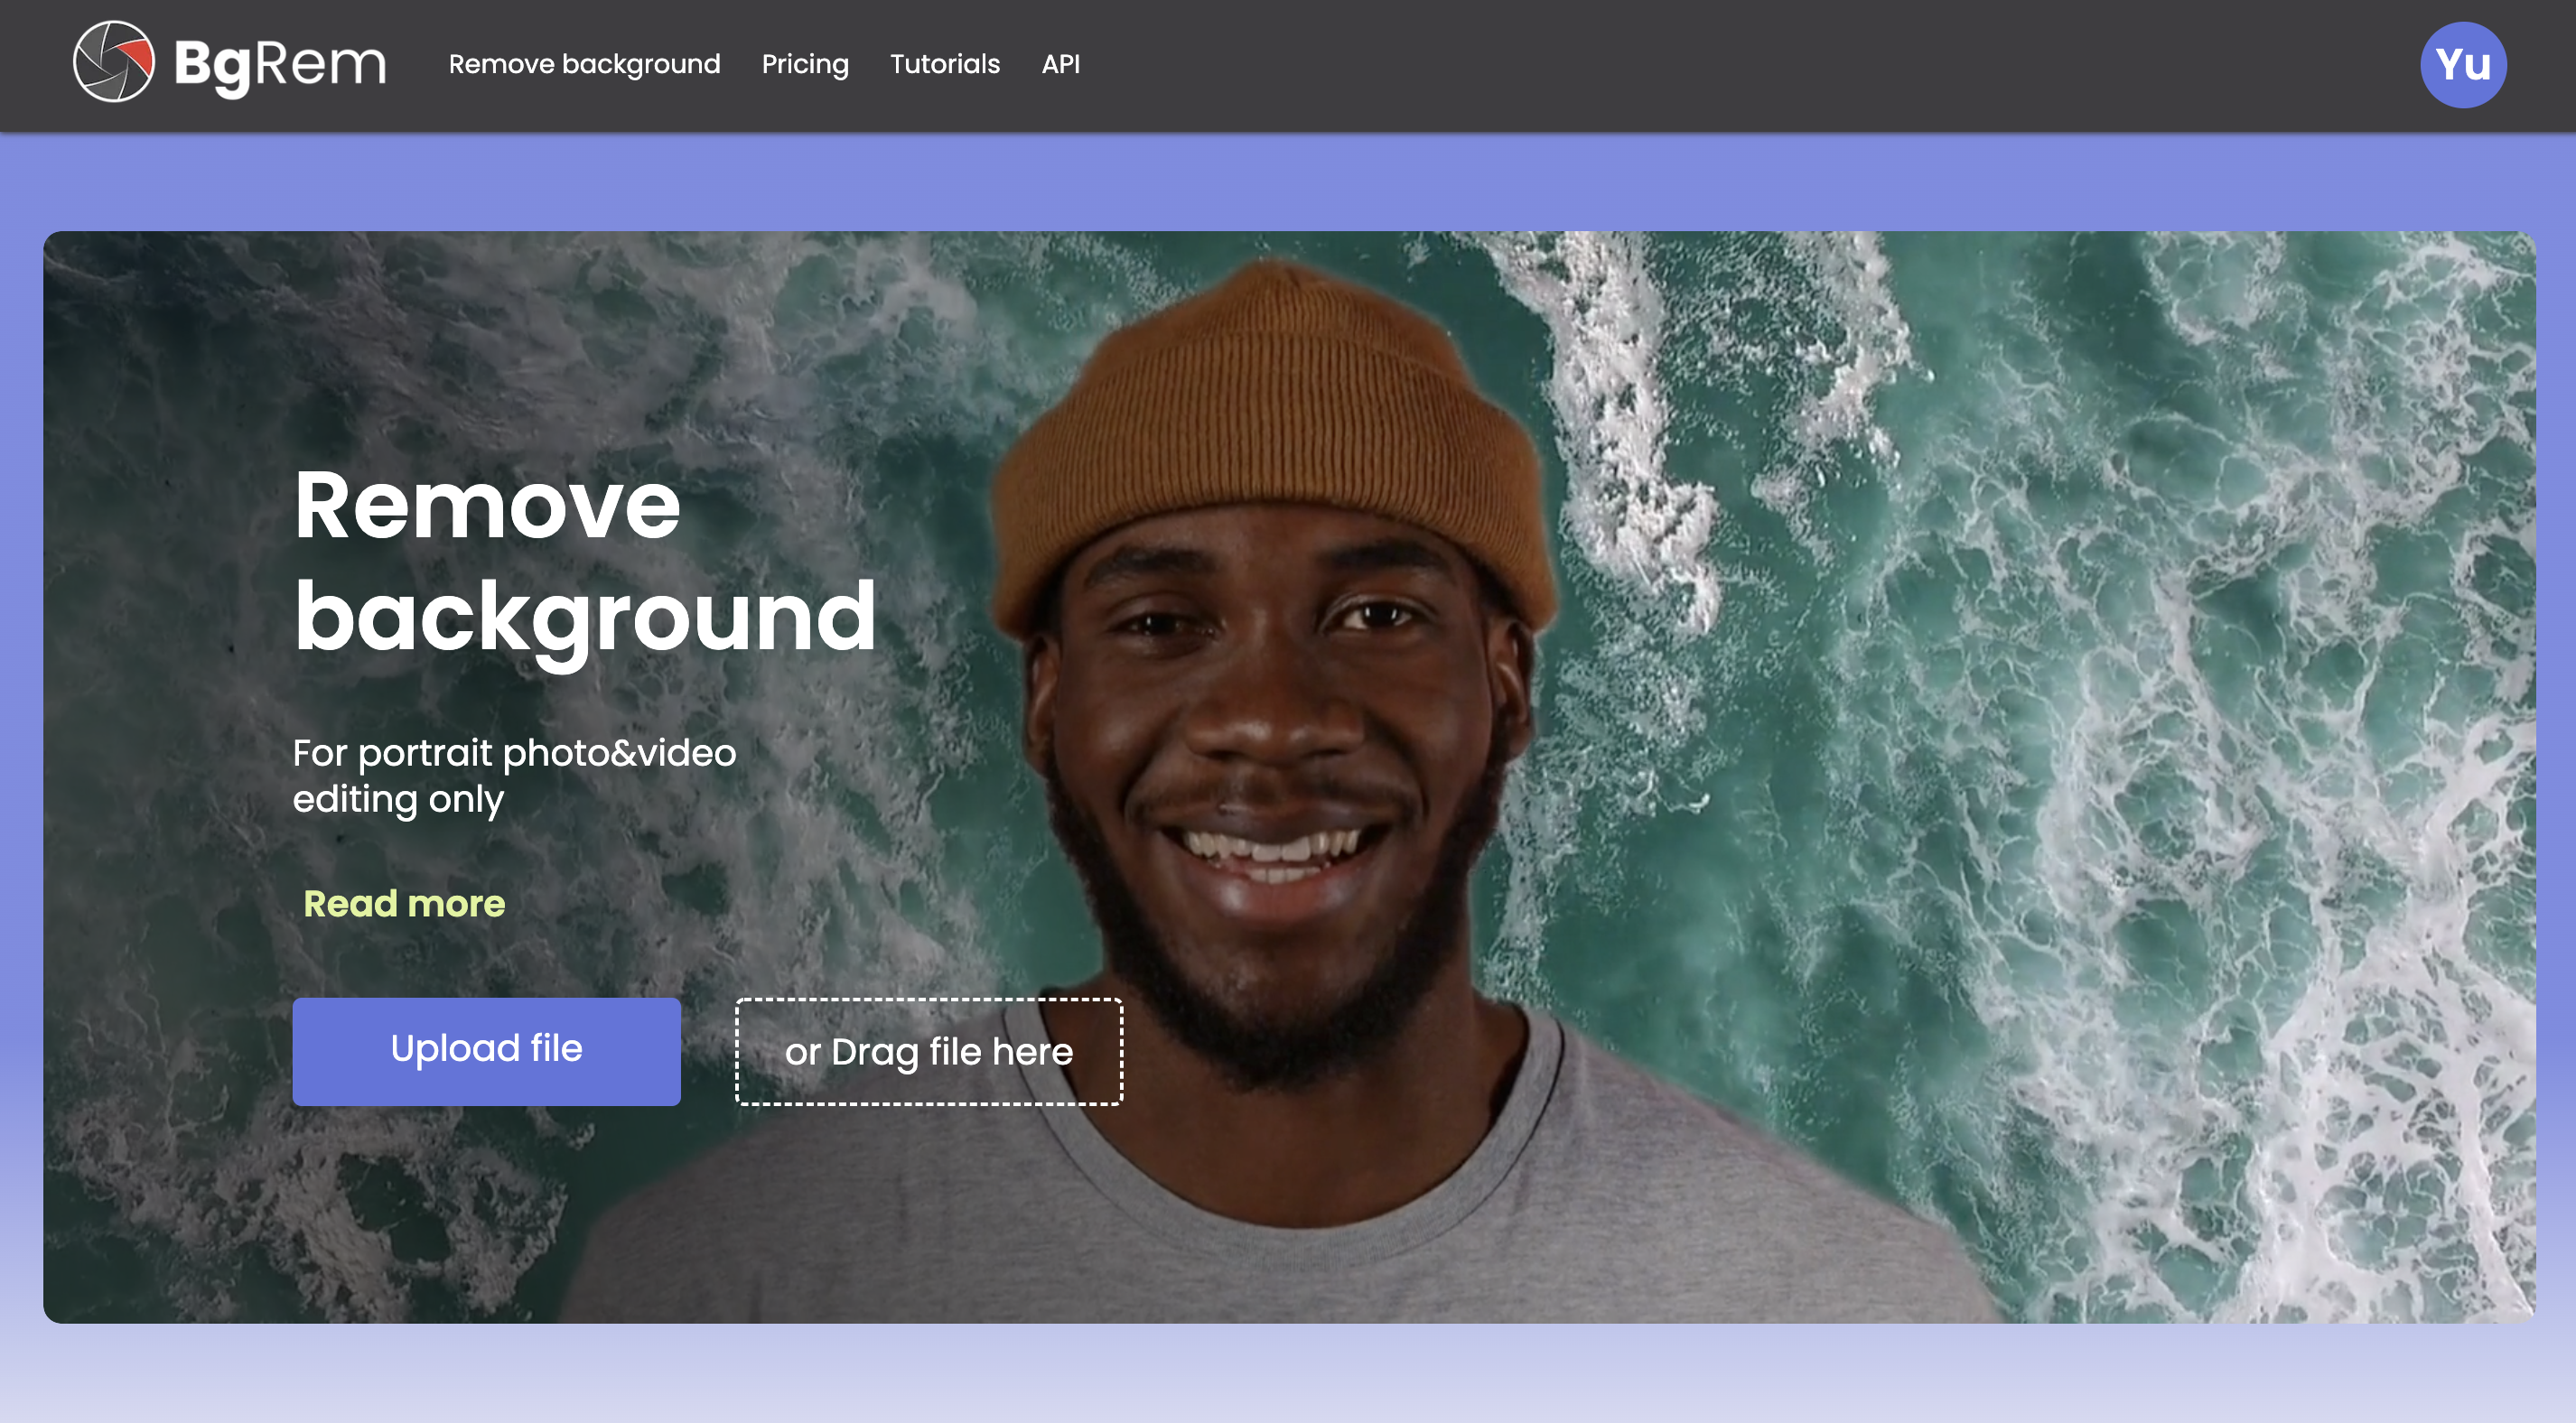Follow the Read more link

404,903
